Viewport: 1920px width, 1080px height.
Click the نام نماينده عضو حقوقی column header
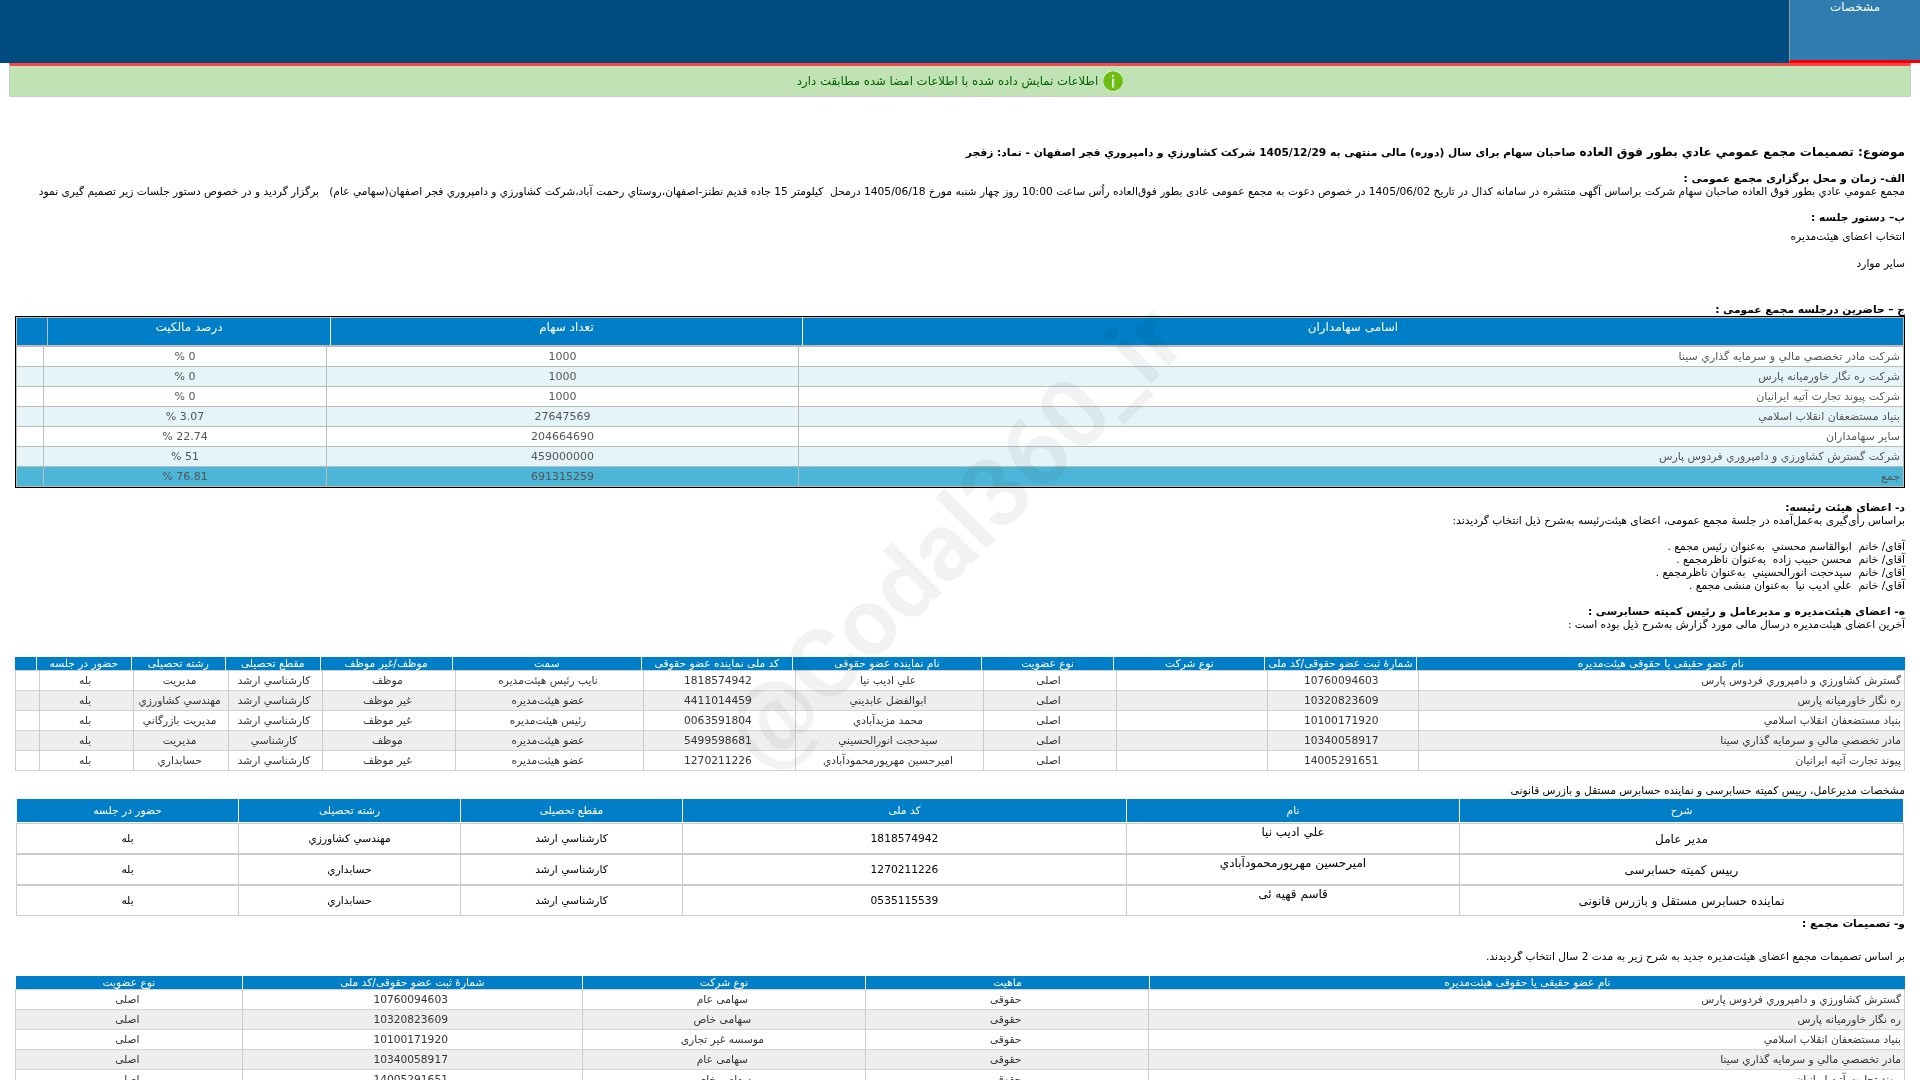click(x=887, y=664)
